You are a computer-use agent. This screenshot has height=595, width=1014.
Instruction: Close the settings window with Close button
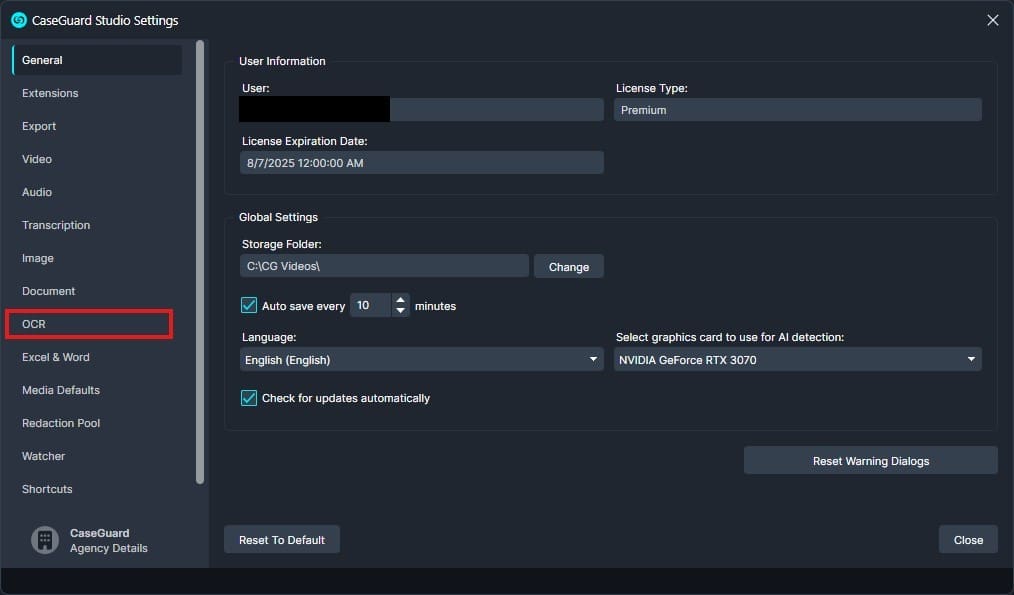pos(967,539)
